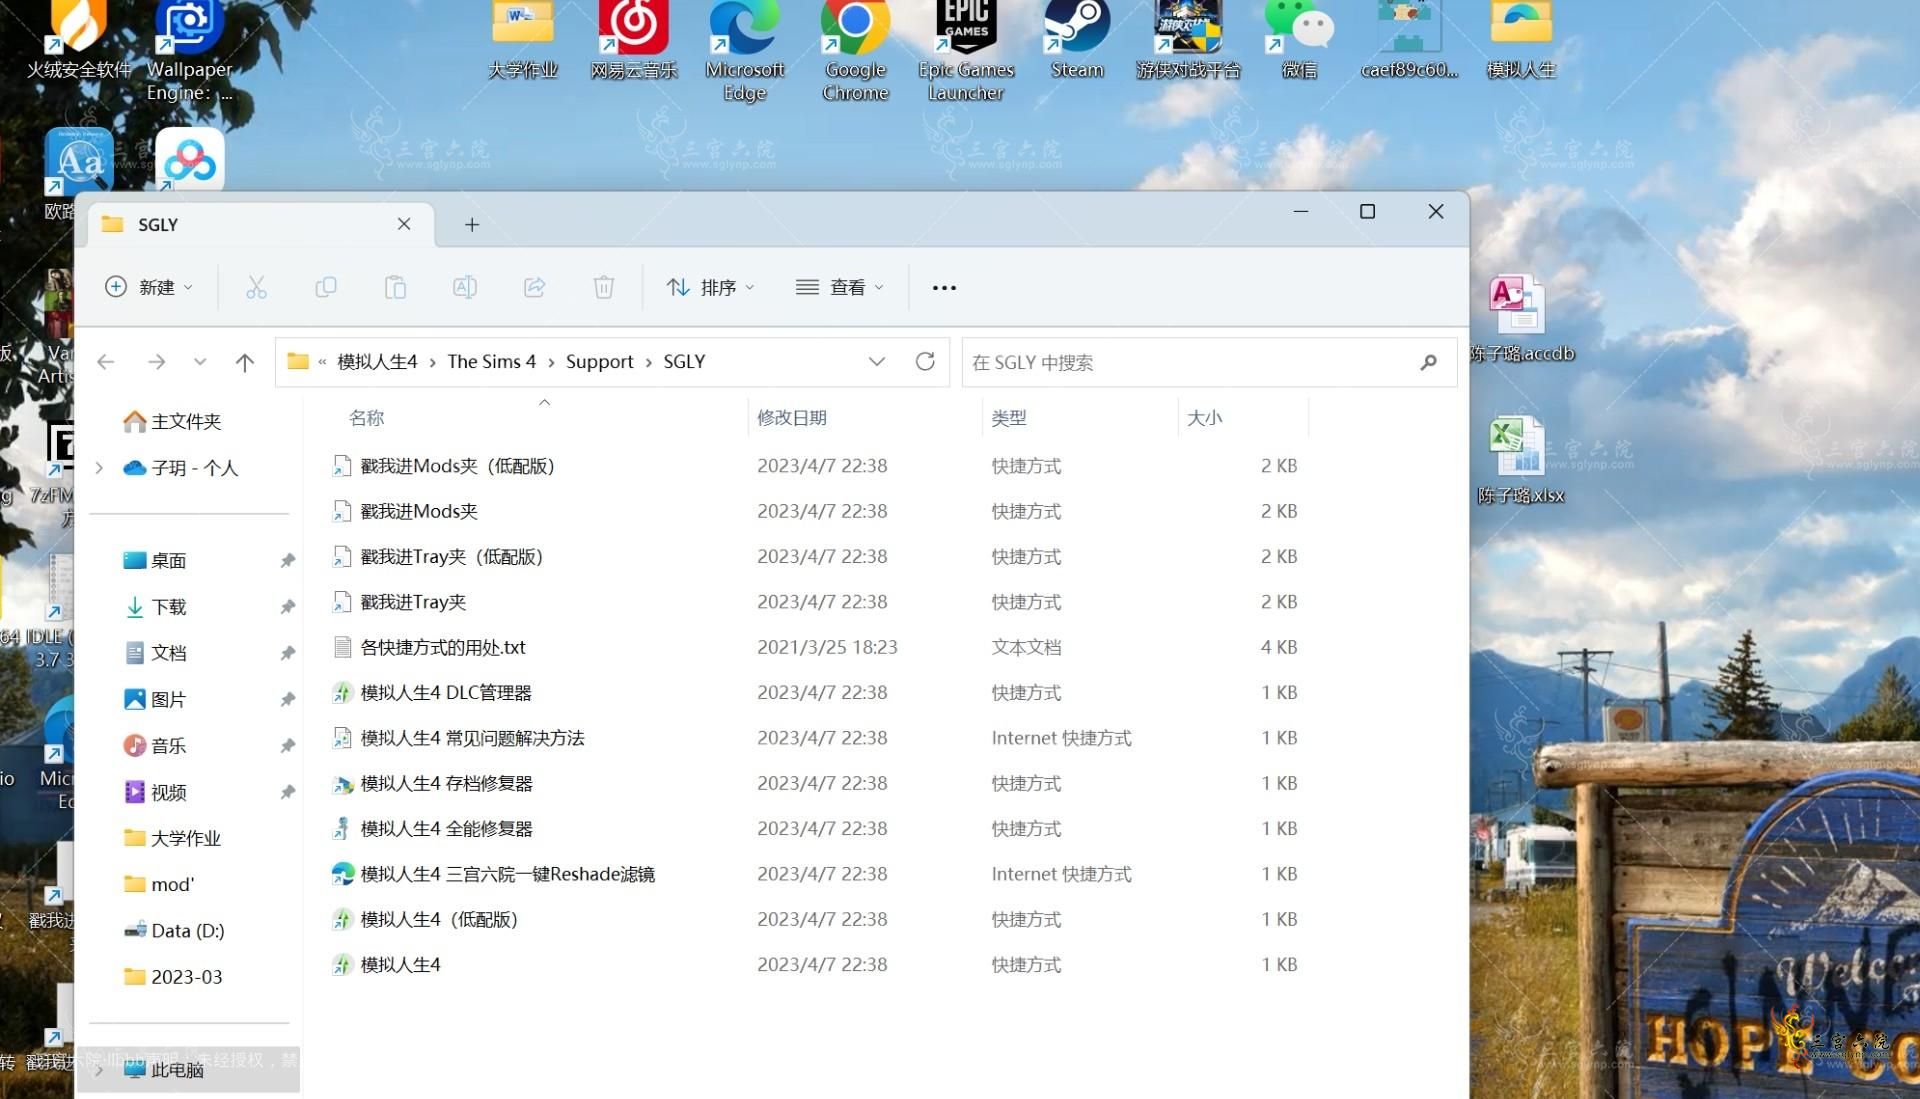
Task: Open the three-dot more options menu
Action: 944,287
